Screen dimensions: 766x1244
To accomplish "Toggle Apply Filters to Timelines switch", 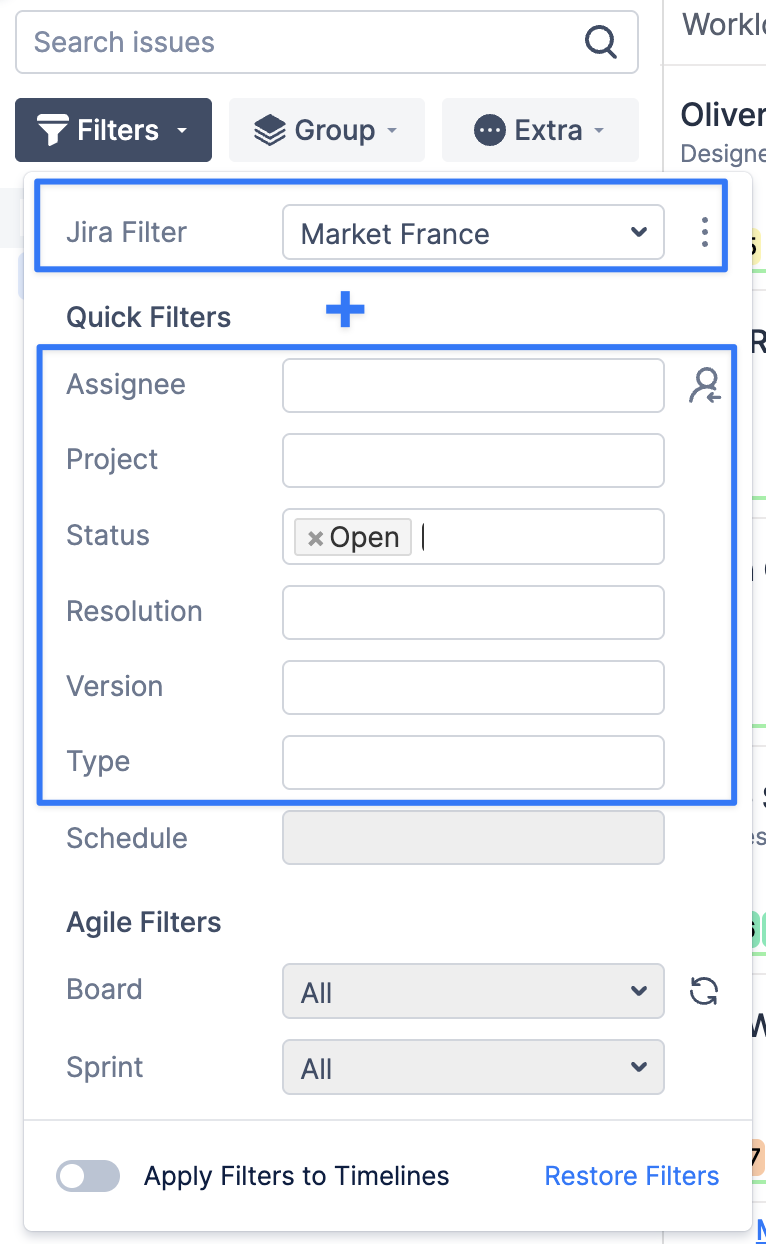I will (88, 1176).
